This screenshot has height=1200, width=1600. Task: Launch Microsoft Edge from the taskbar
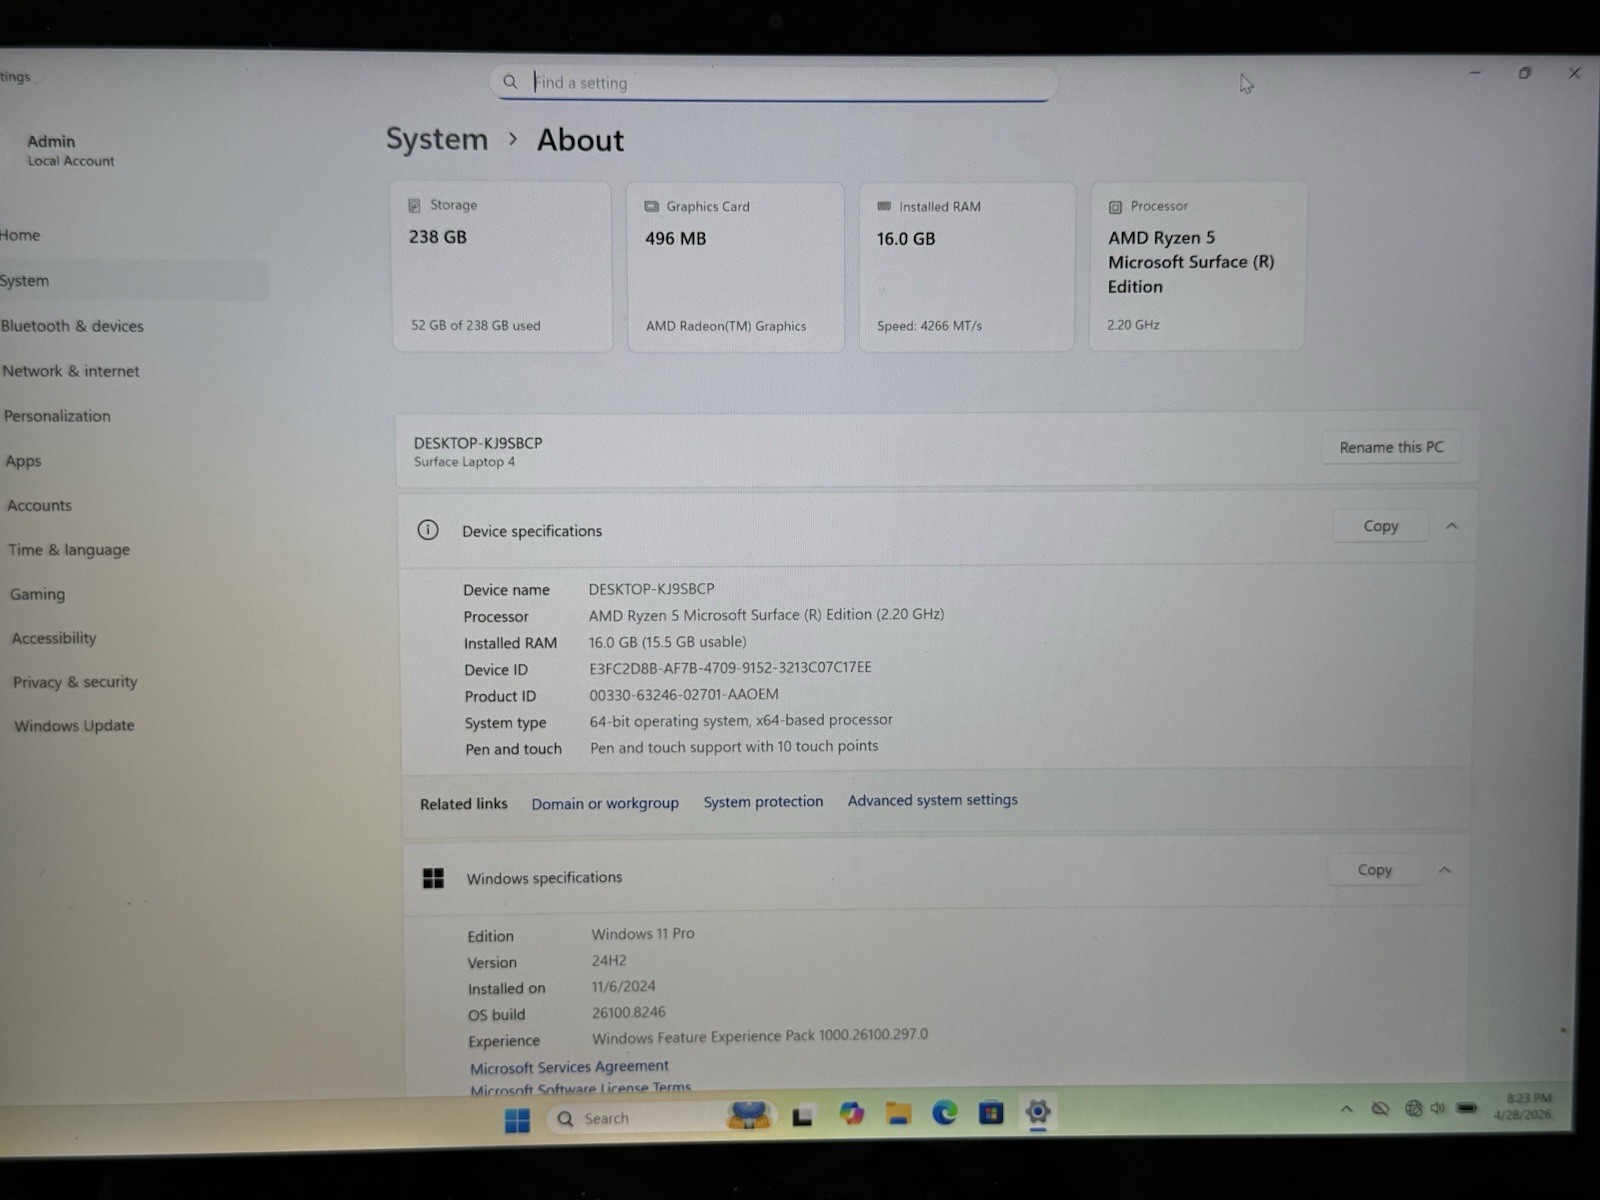(944, 1112)
